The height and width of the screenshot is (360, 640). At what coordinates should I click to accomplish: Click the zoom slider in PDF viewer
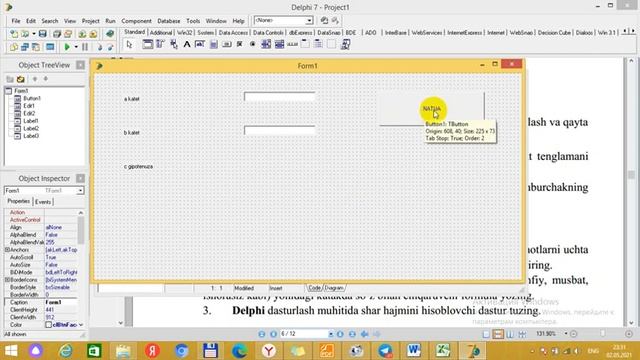tap(602, 334)
